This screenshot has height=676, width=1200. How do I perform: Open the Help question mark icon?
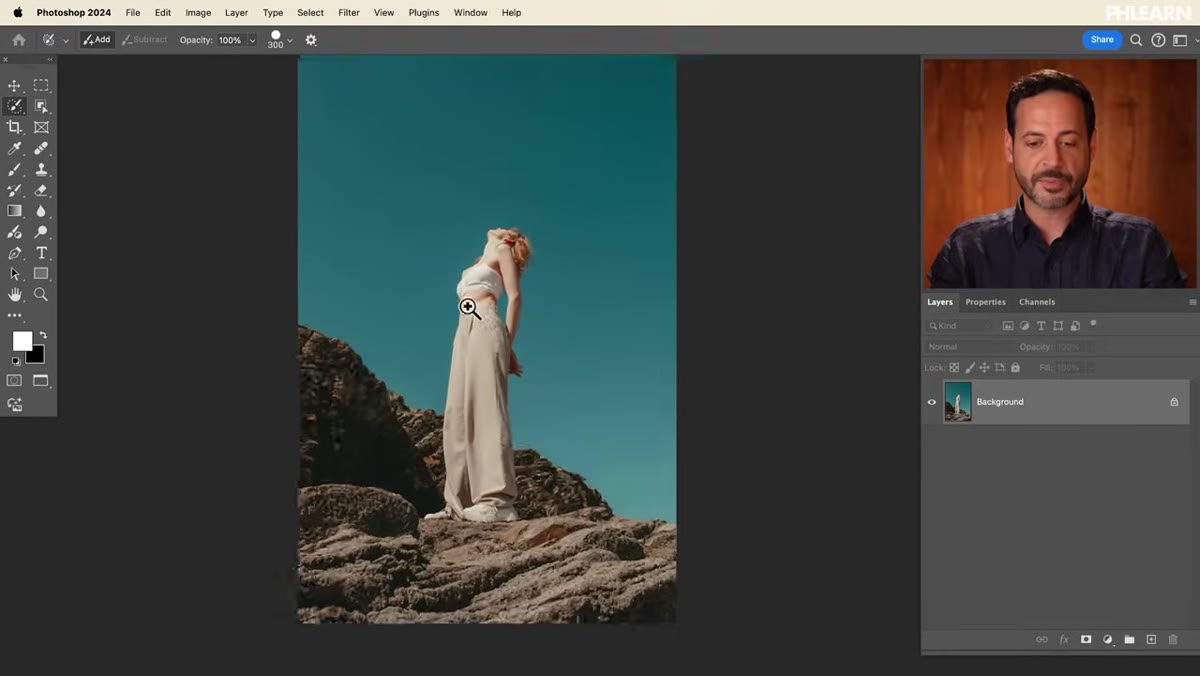click(1158, 40)
